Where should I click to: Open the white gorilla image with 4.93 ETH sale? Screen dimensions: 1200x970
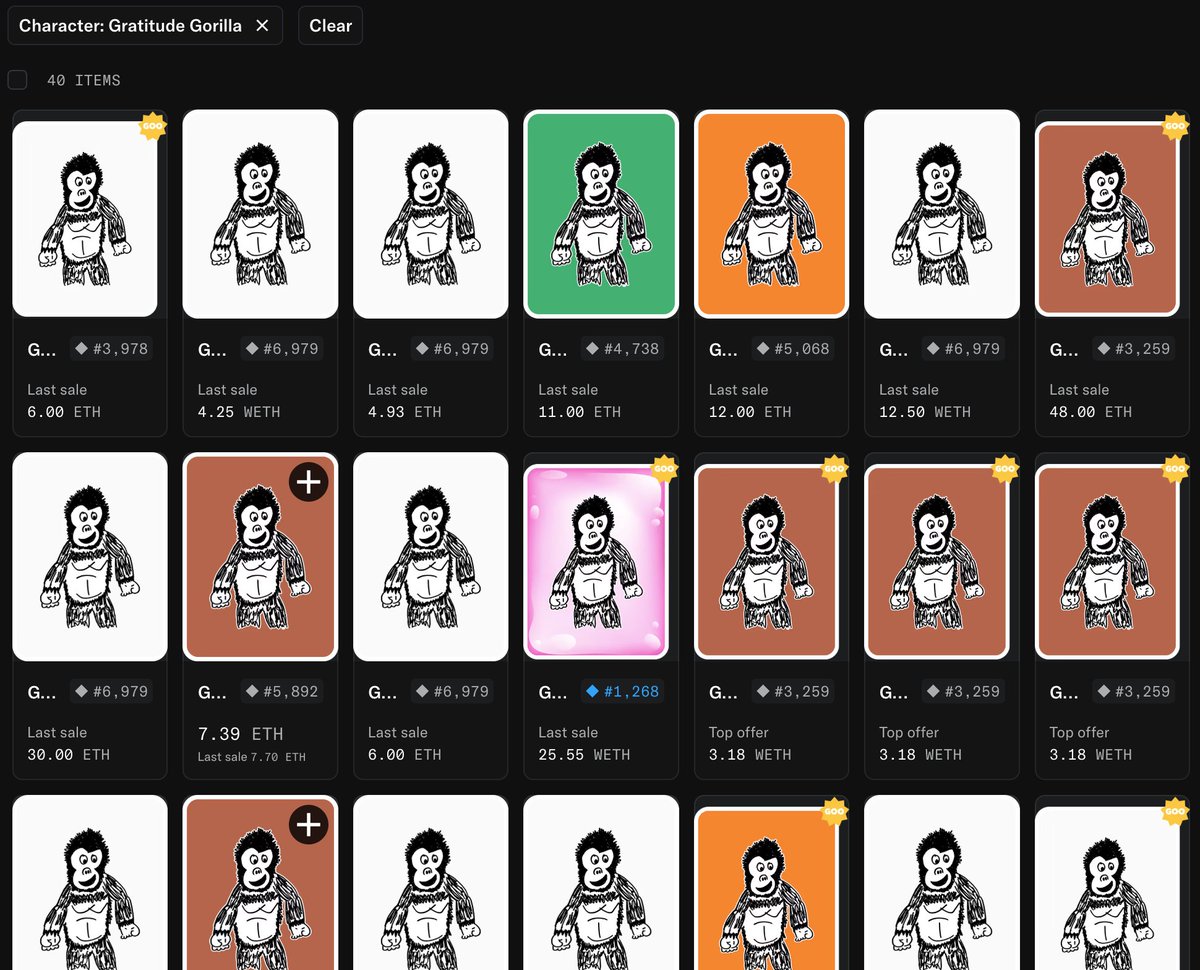(x=431, y=214)
